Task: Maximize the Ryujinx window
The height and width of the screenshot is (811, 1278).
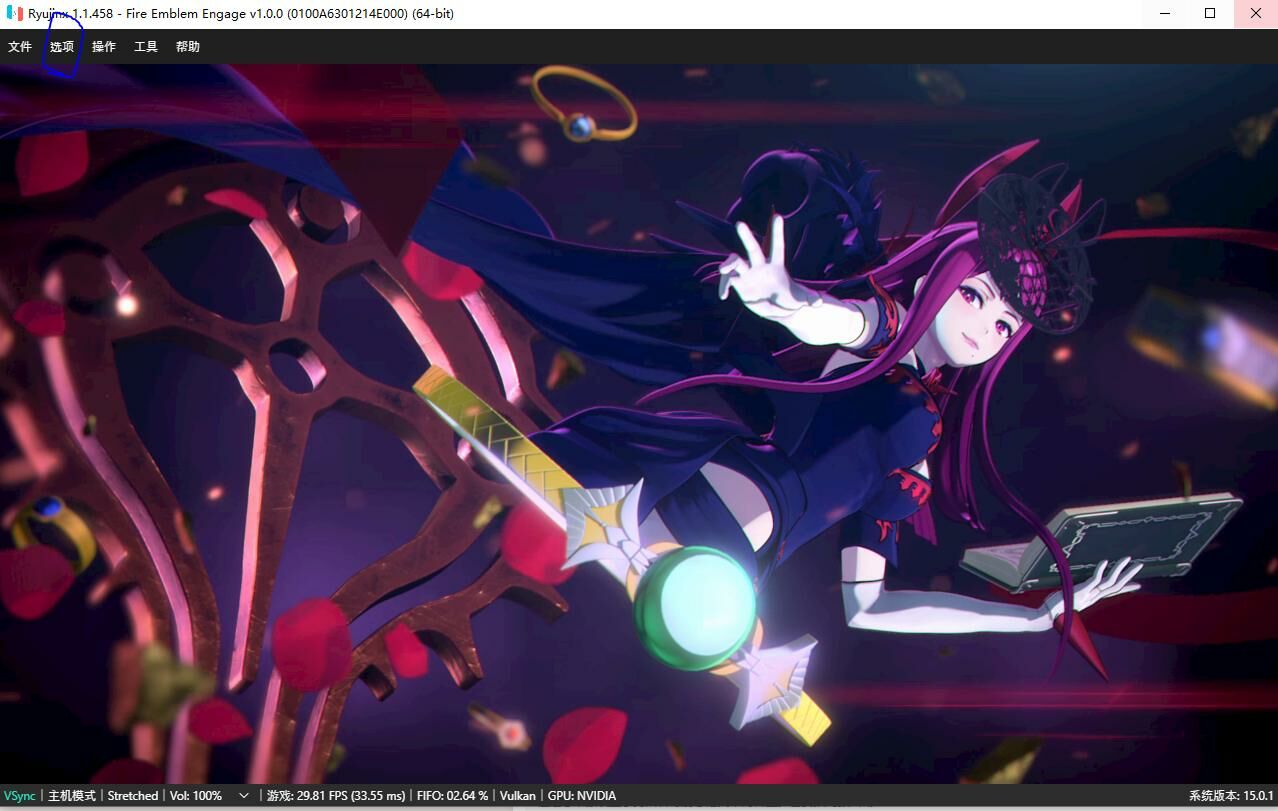Action: (1210, 14)
